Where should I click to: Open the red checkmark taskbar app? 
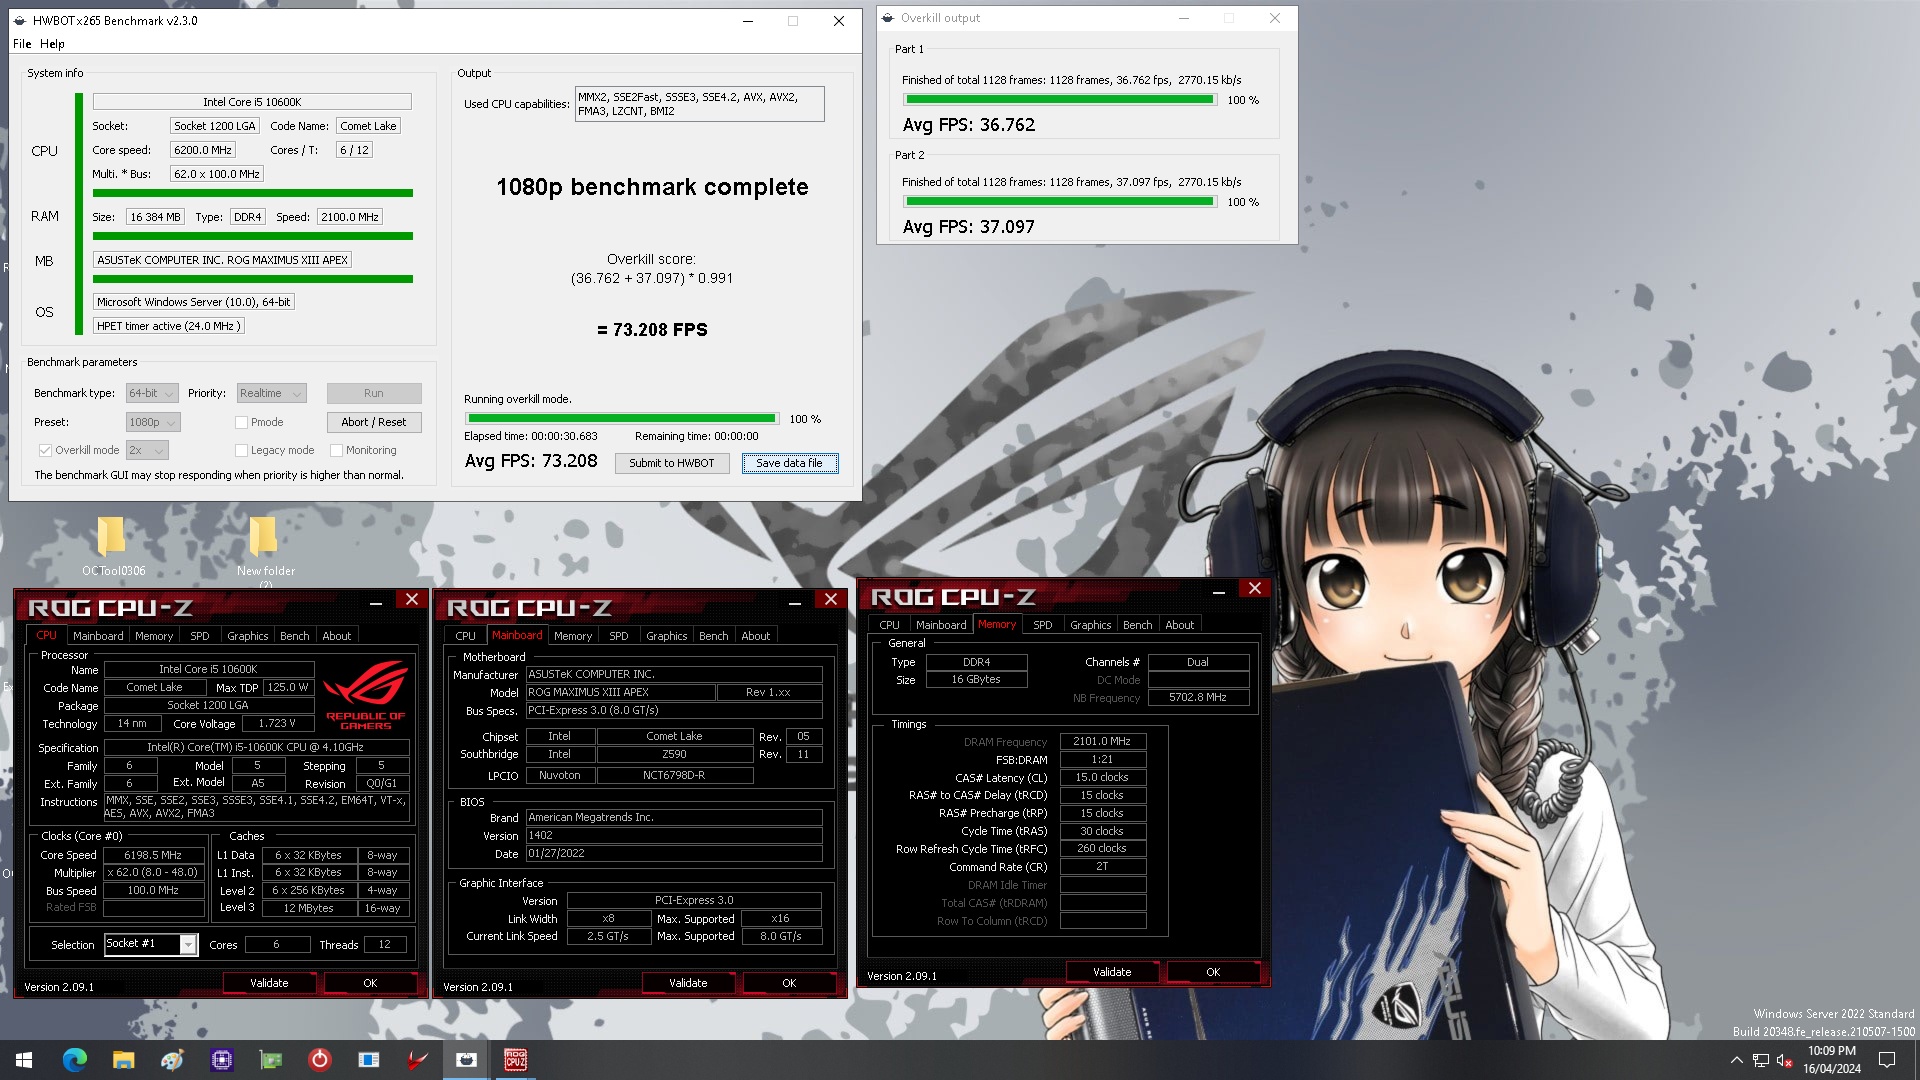(x=417, y=1060)
